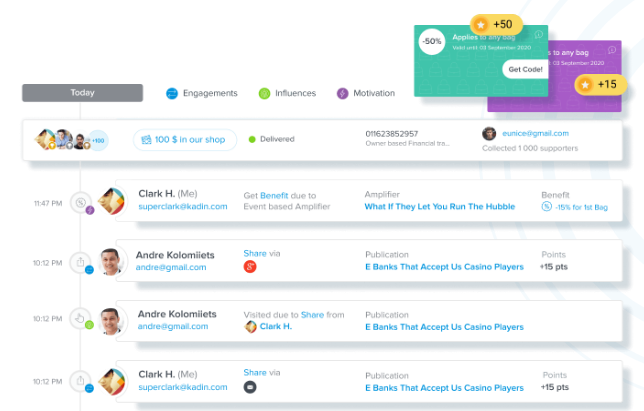Screen dimensions: 644x411
Task: Click the red Google+ share icon
Action: (251, 267)
